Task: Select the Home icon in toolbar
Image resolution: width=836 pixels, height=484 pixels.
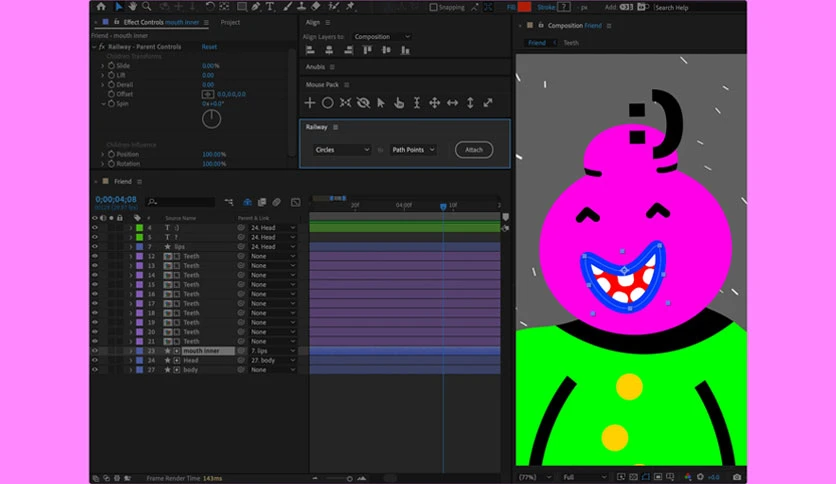Action: pos(101,7)
